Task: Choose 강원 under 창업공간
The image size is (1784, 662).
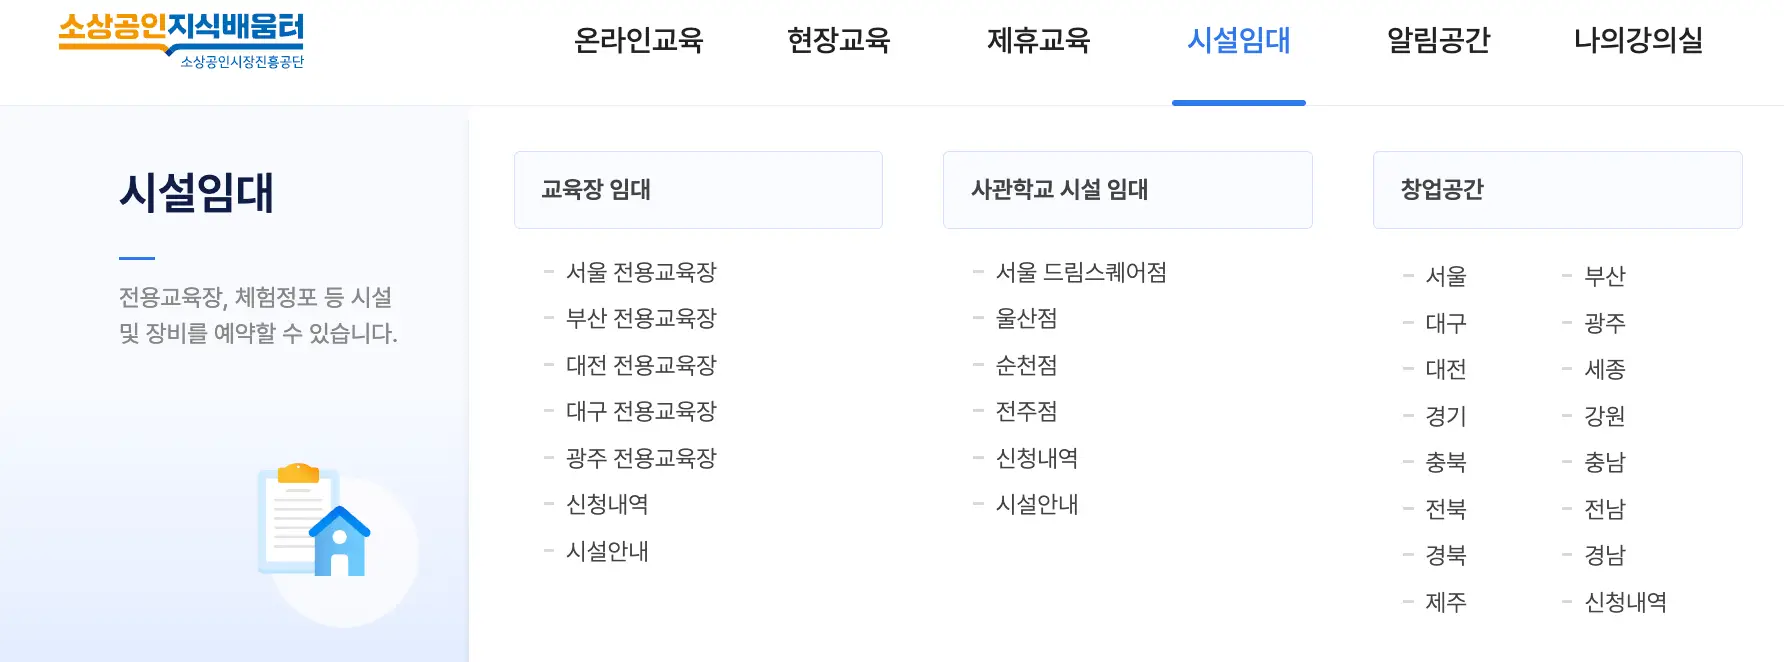Action: 1603,415
